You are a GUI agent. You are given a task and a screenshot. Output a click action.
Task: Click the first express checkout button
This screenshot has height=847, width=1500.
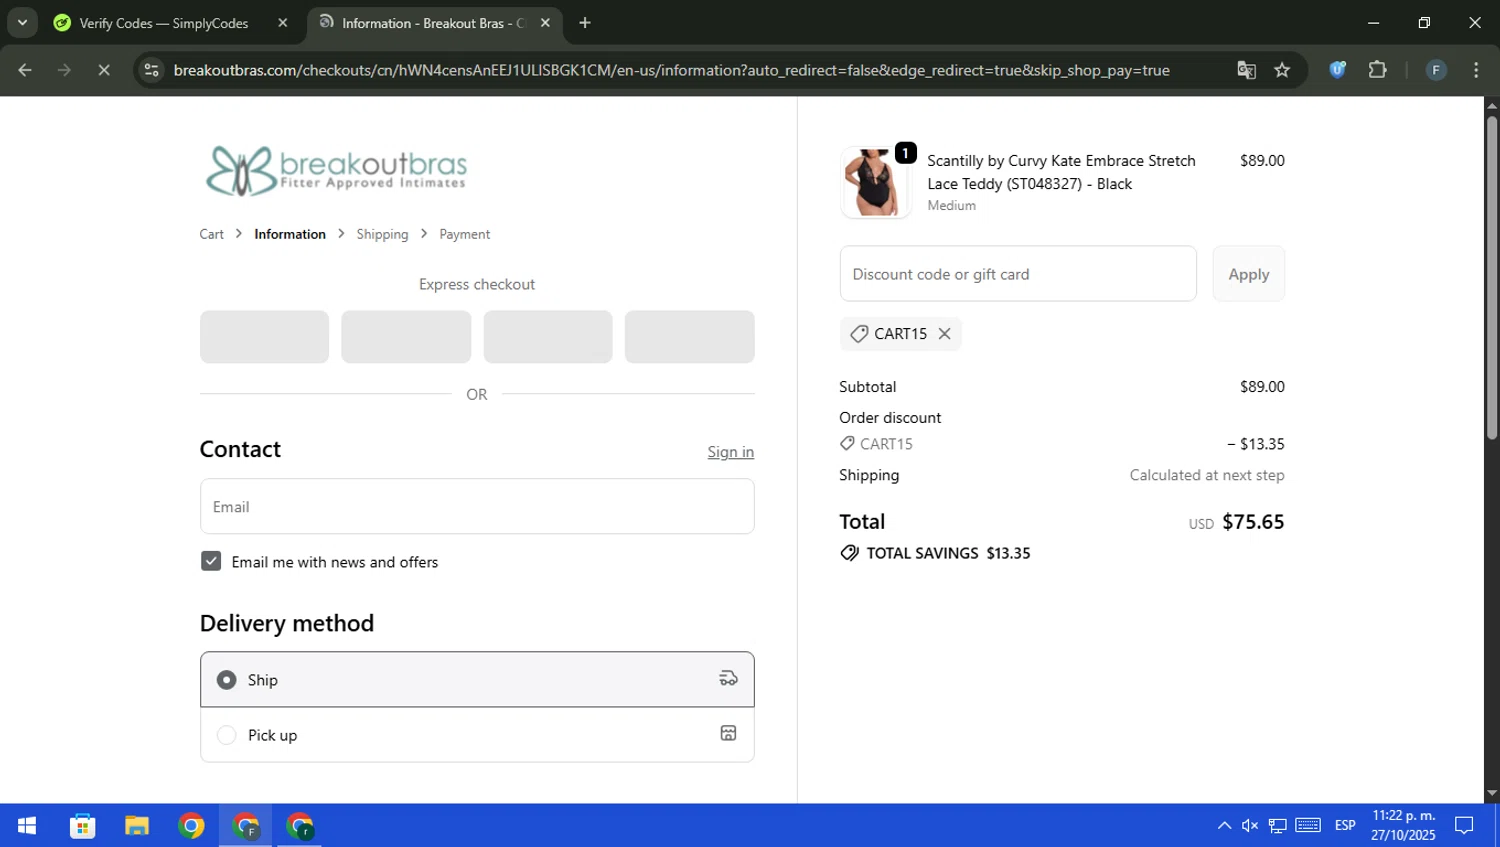(264, 337)
